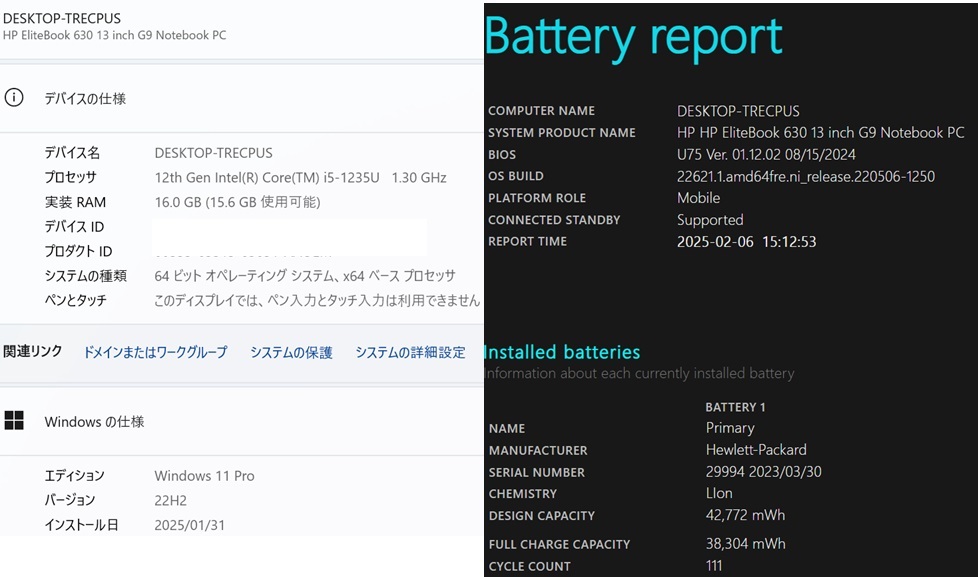978x577 pixels.
Task: Select the デバイスの仕様 section header
Action: click(x=85, y=99)
